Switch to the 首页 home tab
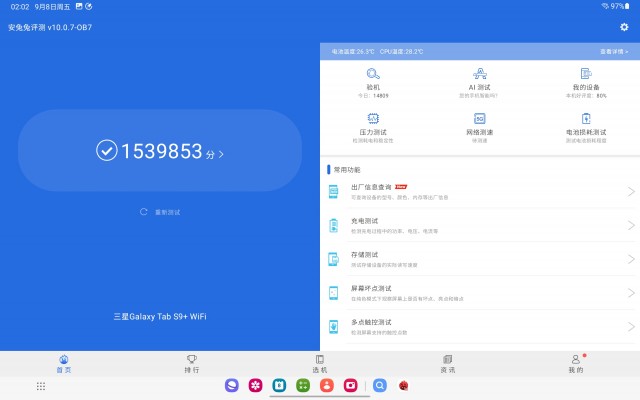Image resolution: width=640 pixels, height=400 pixels. pyautogui.click(x=64, y=364)
